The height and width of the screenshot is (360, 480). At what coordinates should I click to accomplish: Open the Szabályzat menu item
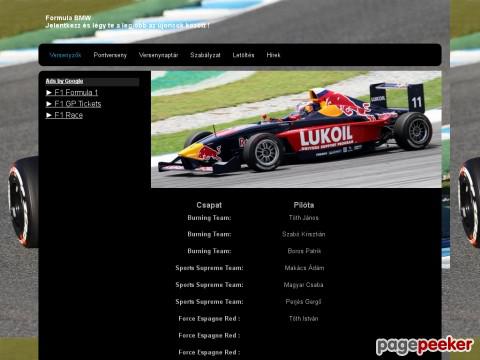(x=205, y=55)
